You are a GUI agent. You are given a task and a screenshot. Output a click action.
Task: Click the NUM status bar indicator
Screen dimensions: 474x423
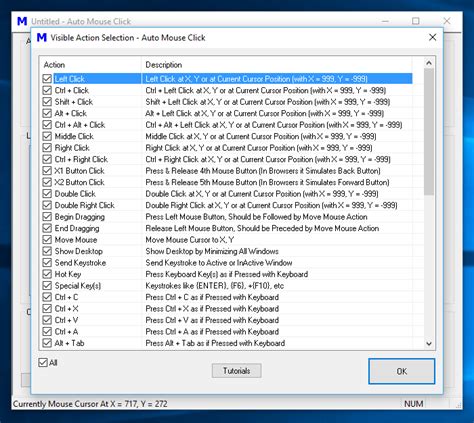[x=413, y=404]
